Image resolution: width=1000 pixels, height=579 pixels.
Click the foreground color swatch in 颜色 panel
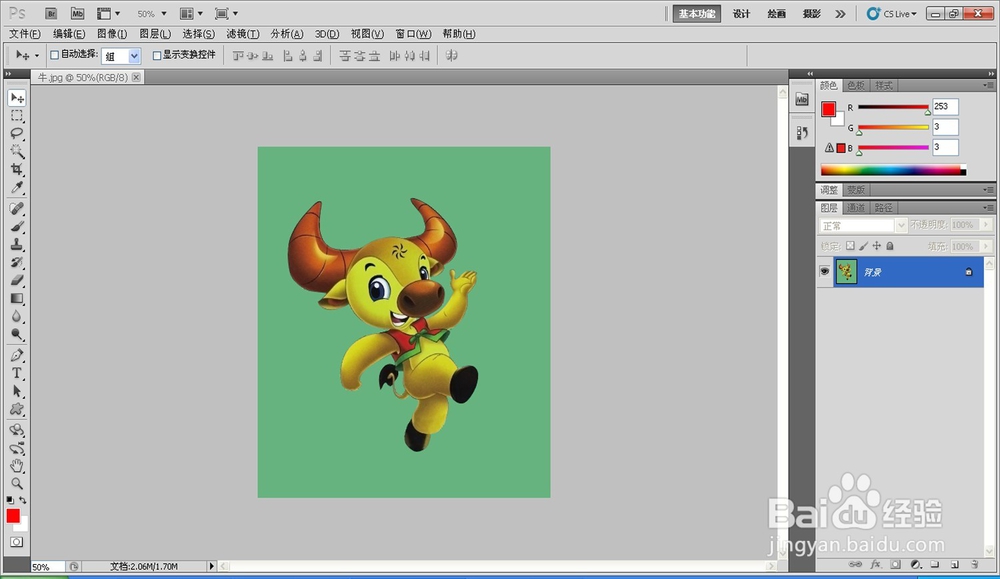click(829, 110)
